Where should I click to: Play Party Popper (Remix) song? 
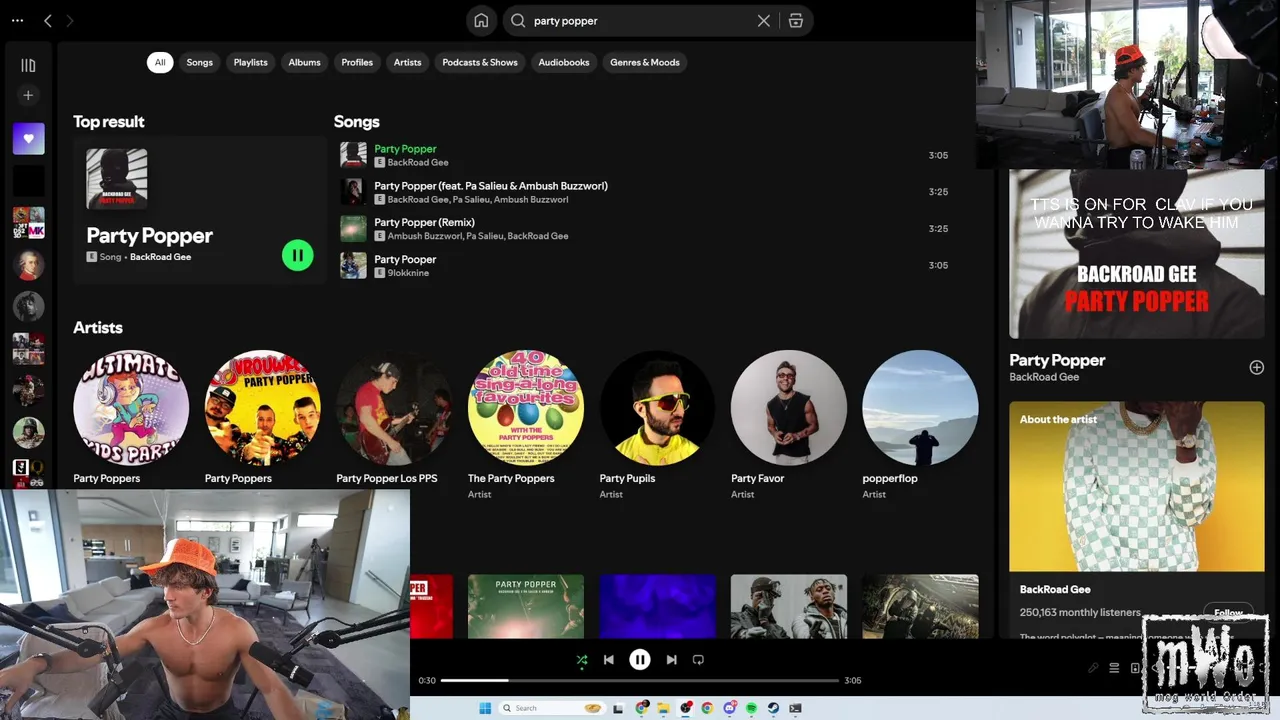click(644, 228)
